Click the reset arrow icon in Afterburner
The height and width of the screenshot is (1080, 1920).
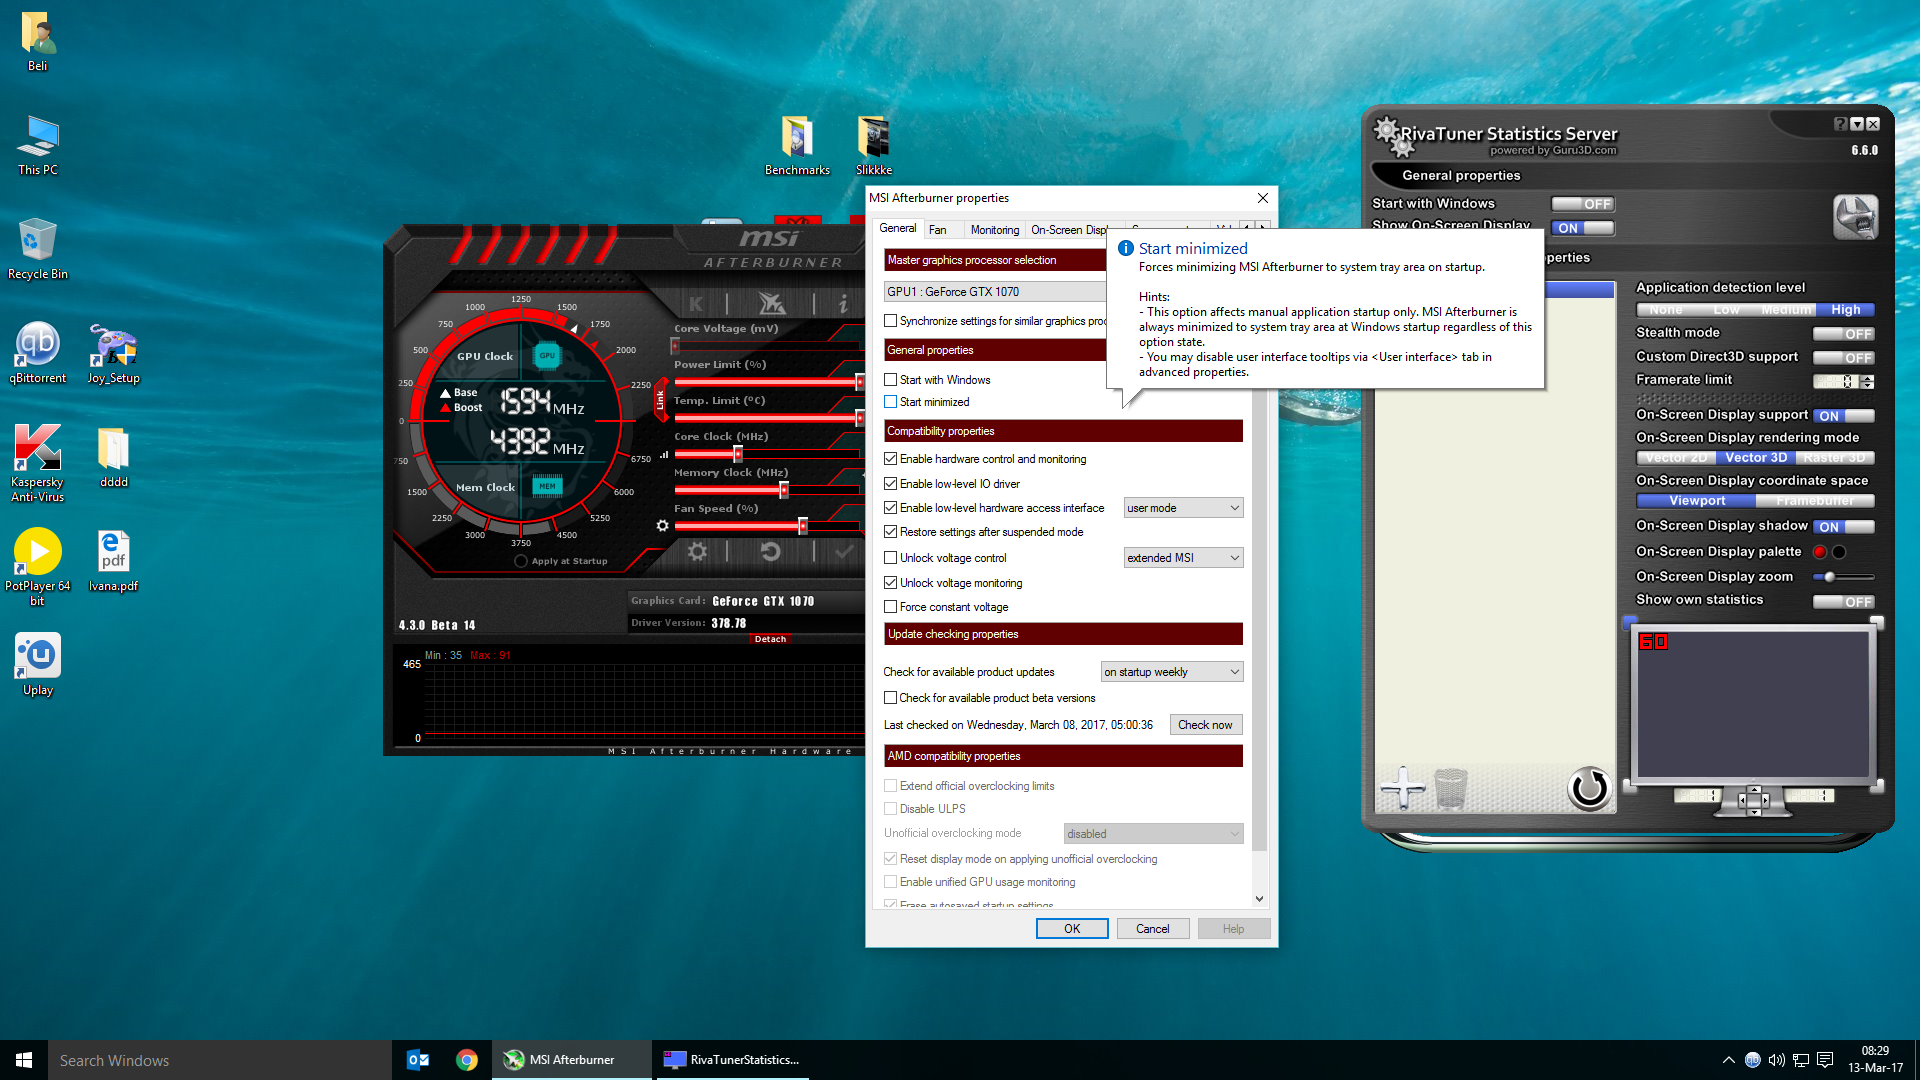(x=770, y=551)
